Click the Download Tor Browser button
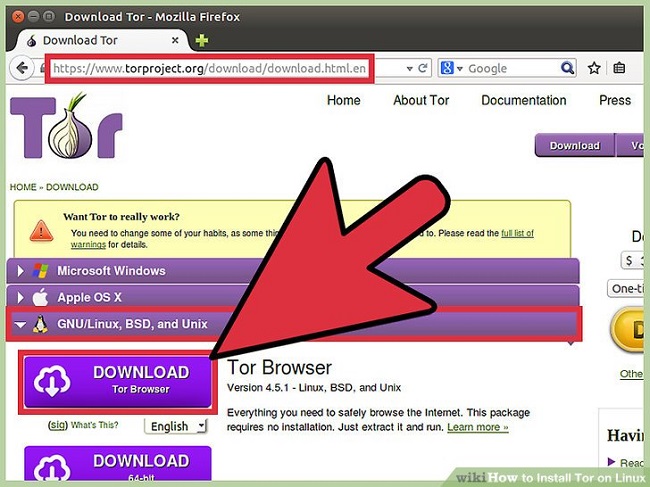The height and width of the screenshot is (487, 650). coord(116,380)
